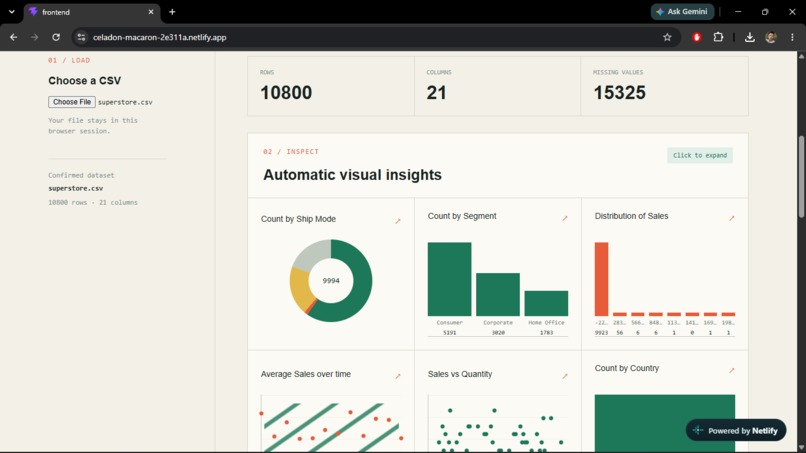The image size is (806, 453).
Task: Click 'Click to expand' button
Action: pos(700,155)
